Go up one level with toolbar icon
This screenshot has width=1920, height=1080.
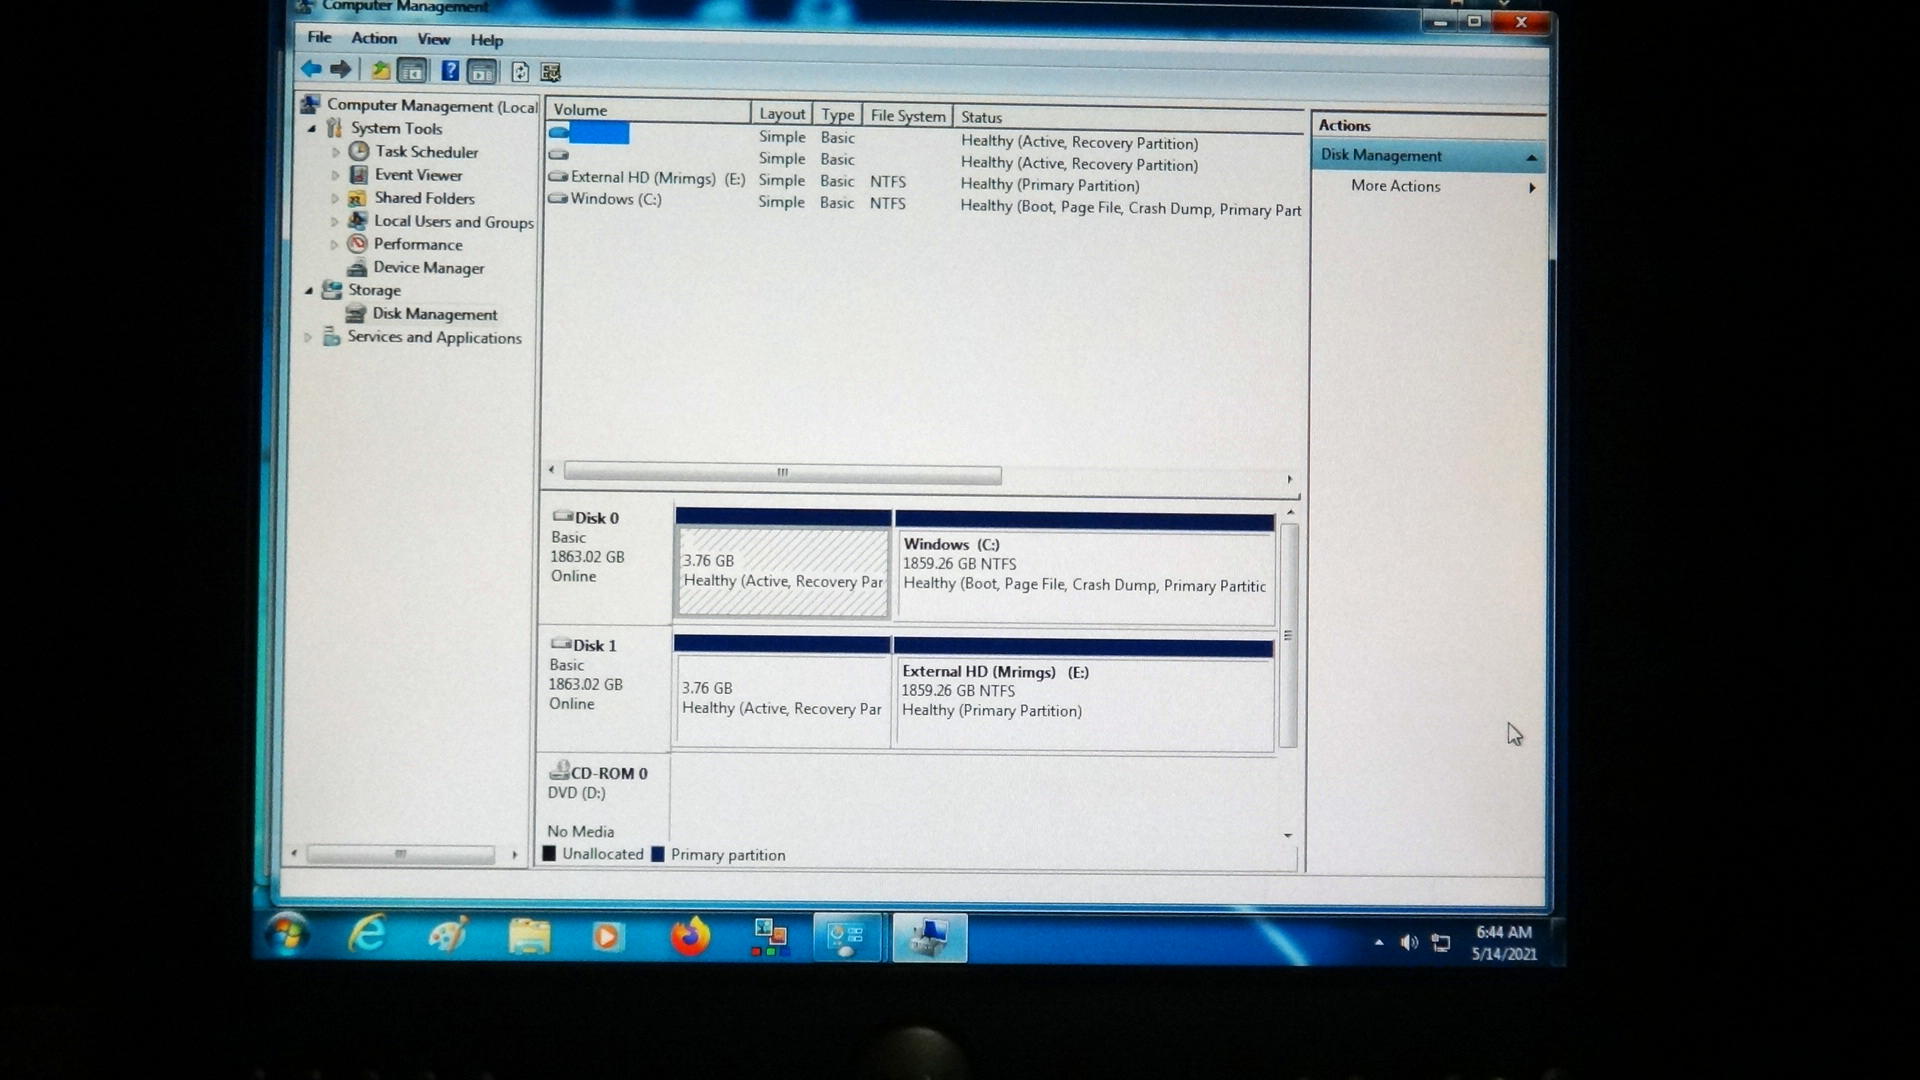click(380, 71)
